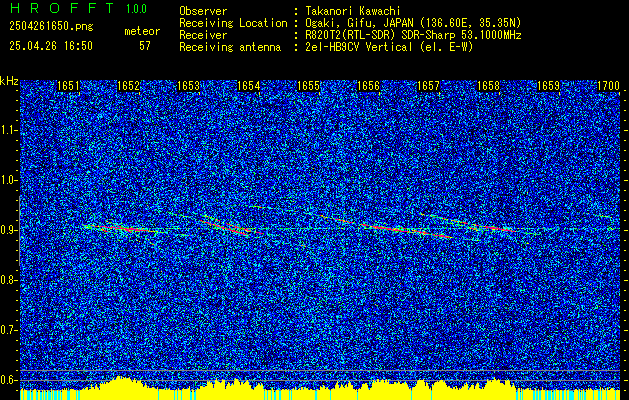Click the 1655 time marker
629x400 pixels.
tap(308, 86)
